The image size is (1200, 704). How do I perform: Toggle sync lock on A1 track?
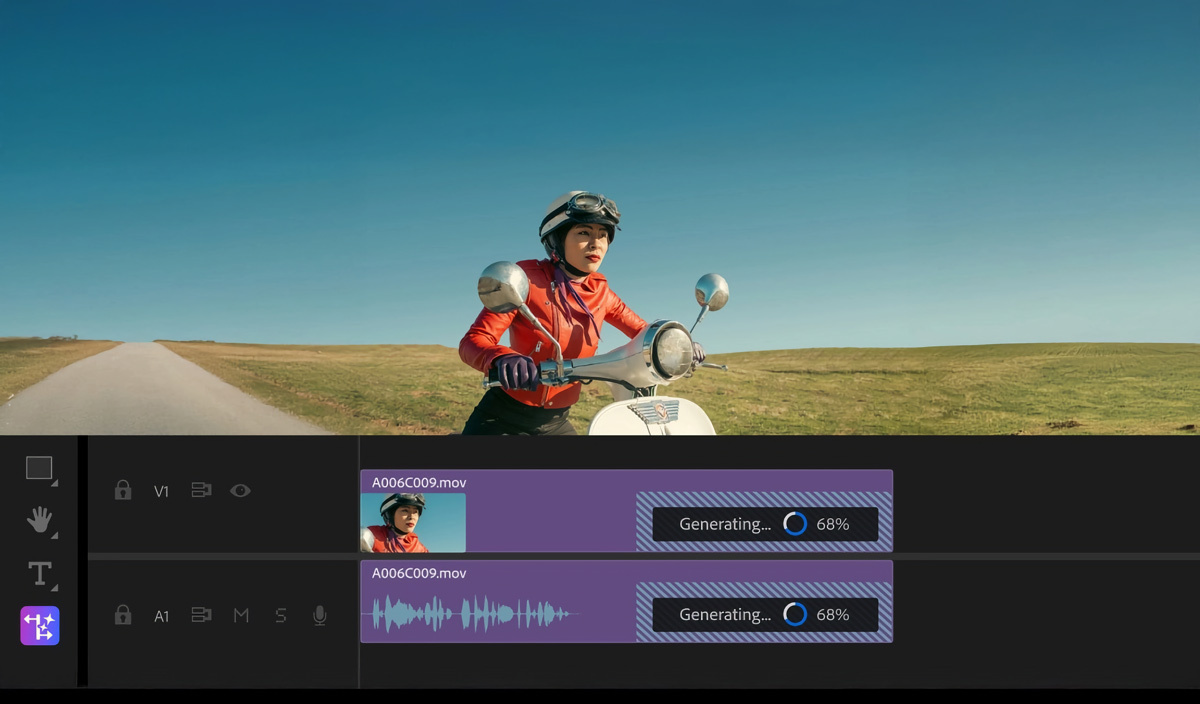(x=201, y=615)
